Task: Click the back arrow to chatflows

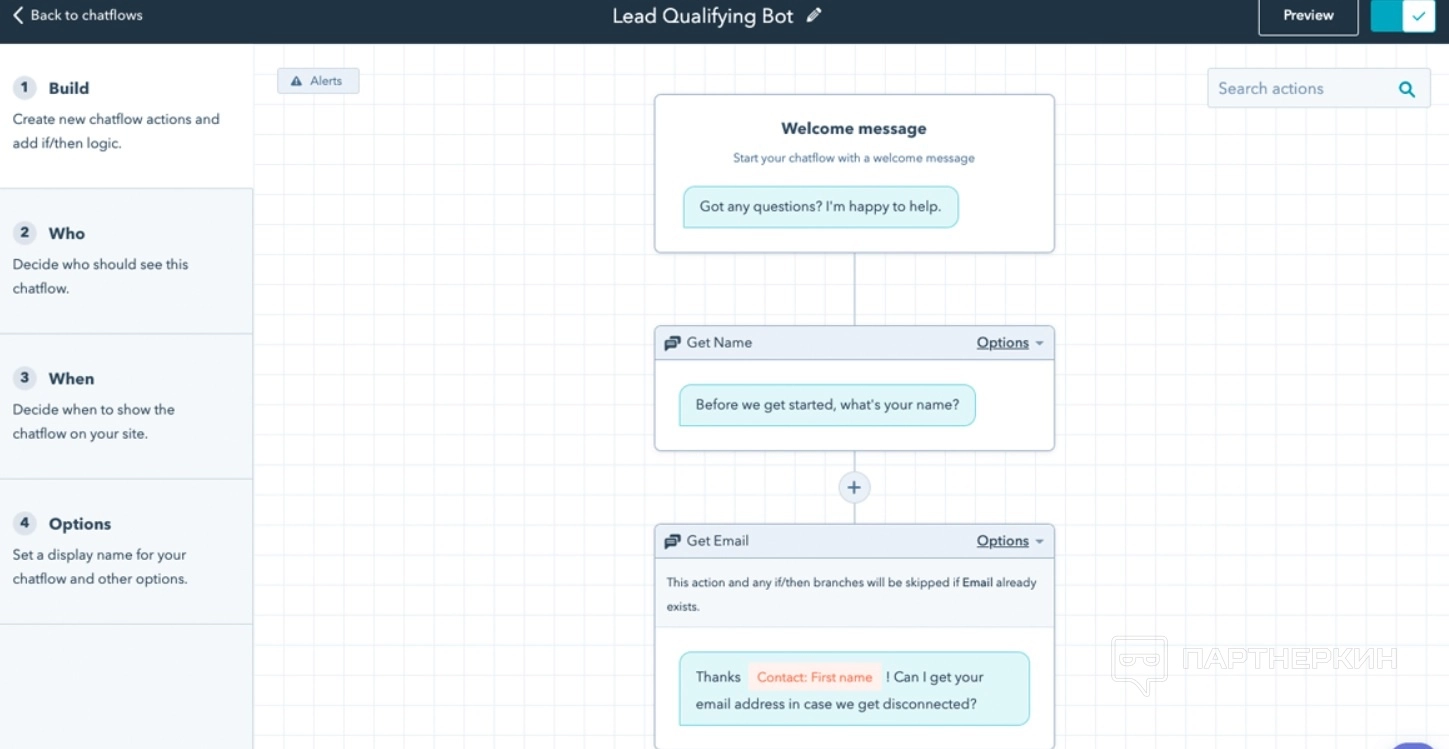Action: [18, 15]
